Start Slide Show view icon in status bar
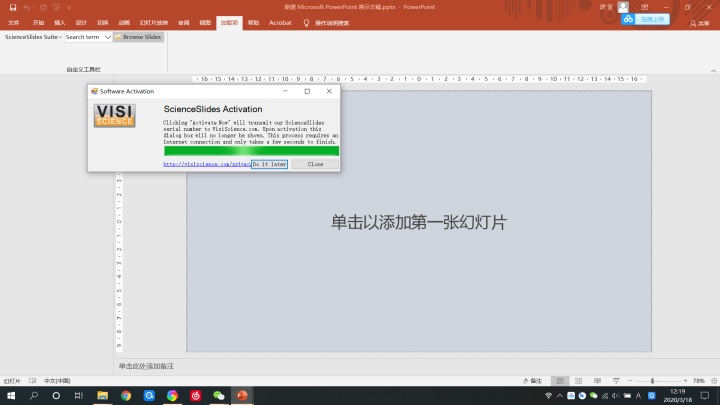The image size is (720, 405). click(x=616, y=381)
